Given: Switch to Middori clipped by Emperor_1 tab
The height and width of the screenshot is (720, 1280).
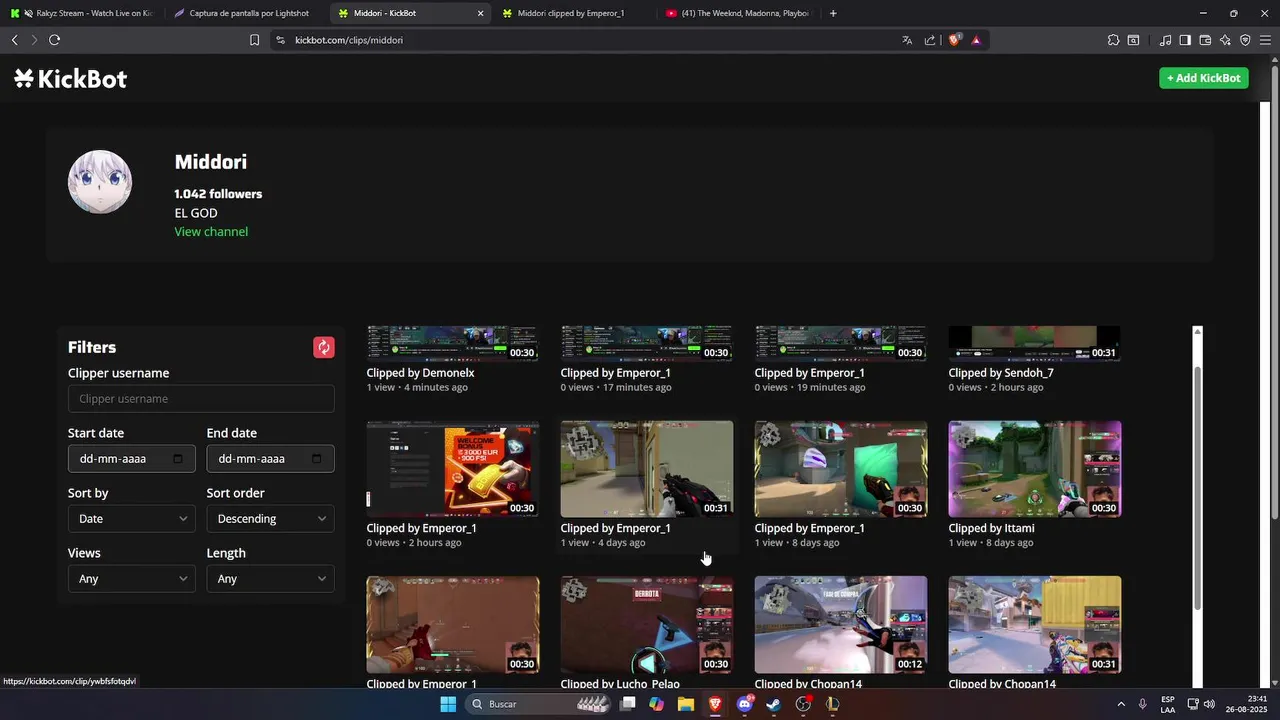Looking at the screenshot, I should coord(573,13).
